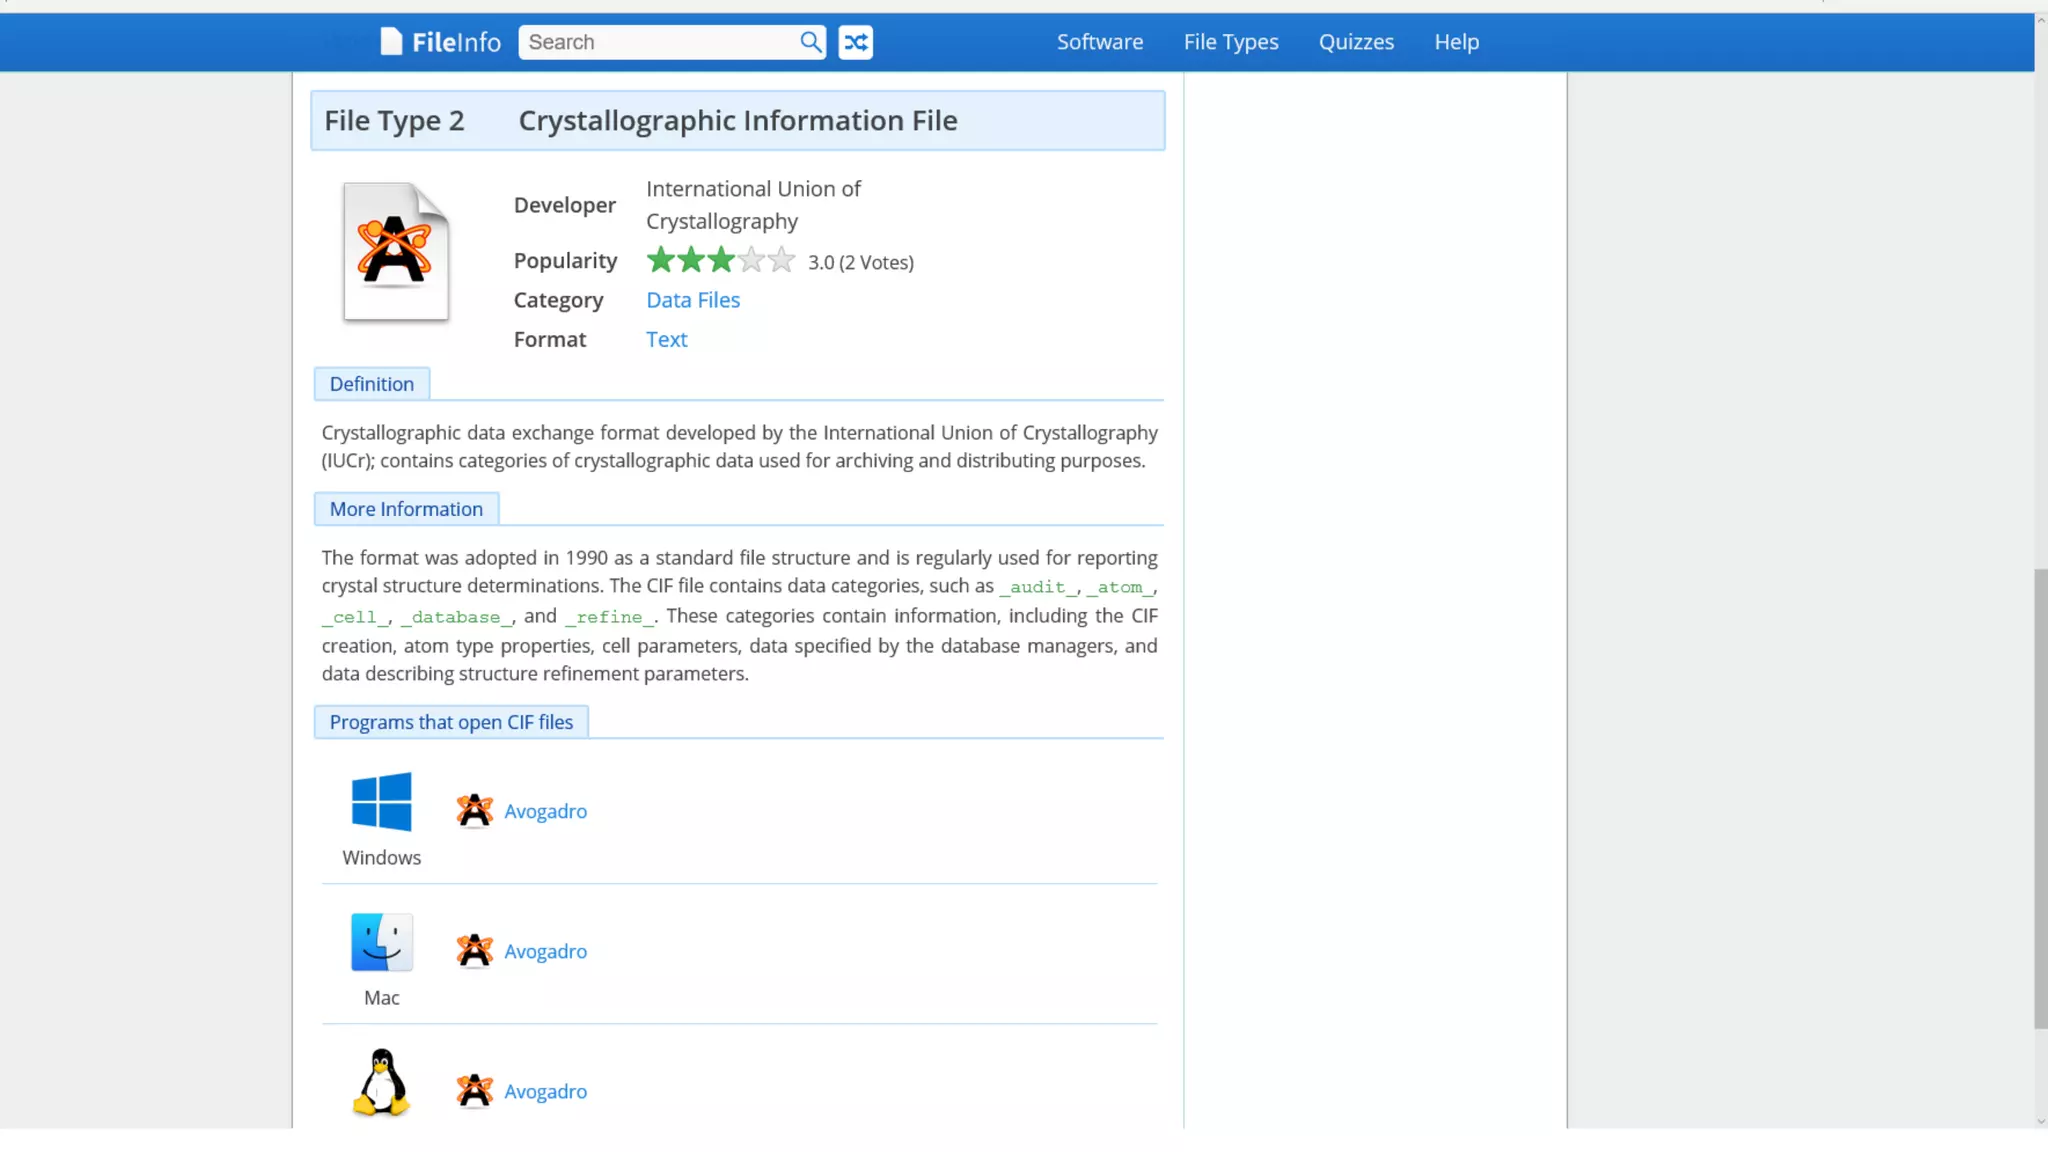Click the page vertical scrollbar thumb
This screenshot has height=1152, width=2048.
[x=2040, y=798]
